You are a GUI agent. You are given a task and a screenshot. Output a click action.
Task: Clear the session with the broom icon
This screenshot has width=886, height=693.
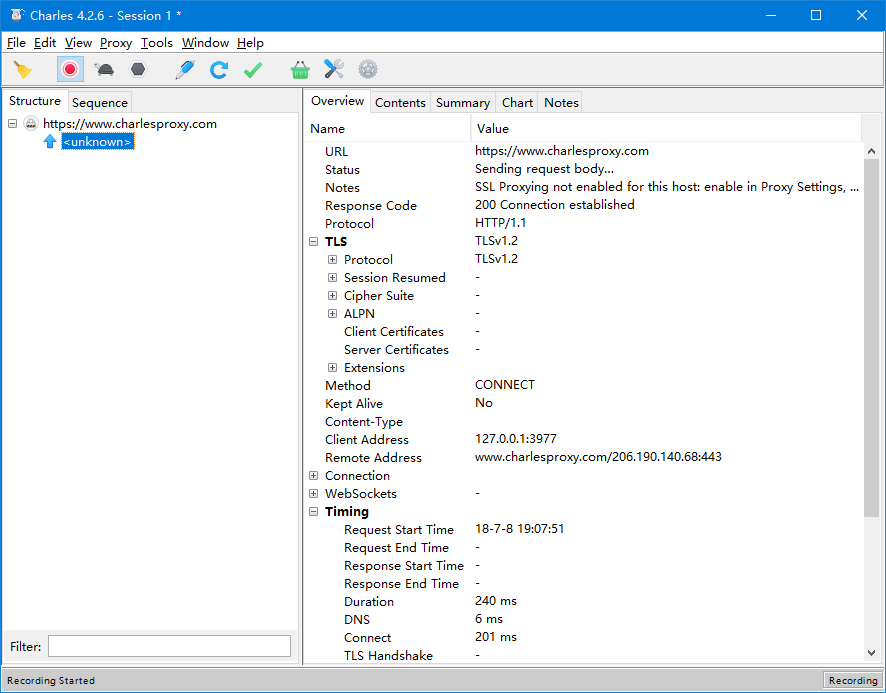23,70
